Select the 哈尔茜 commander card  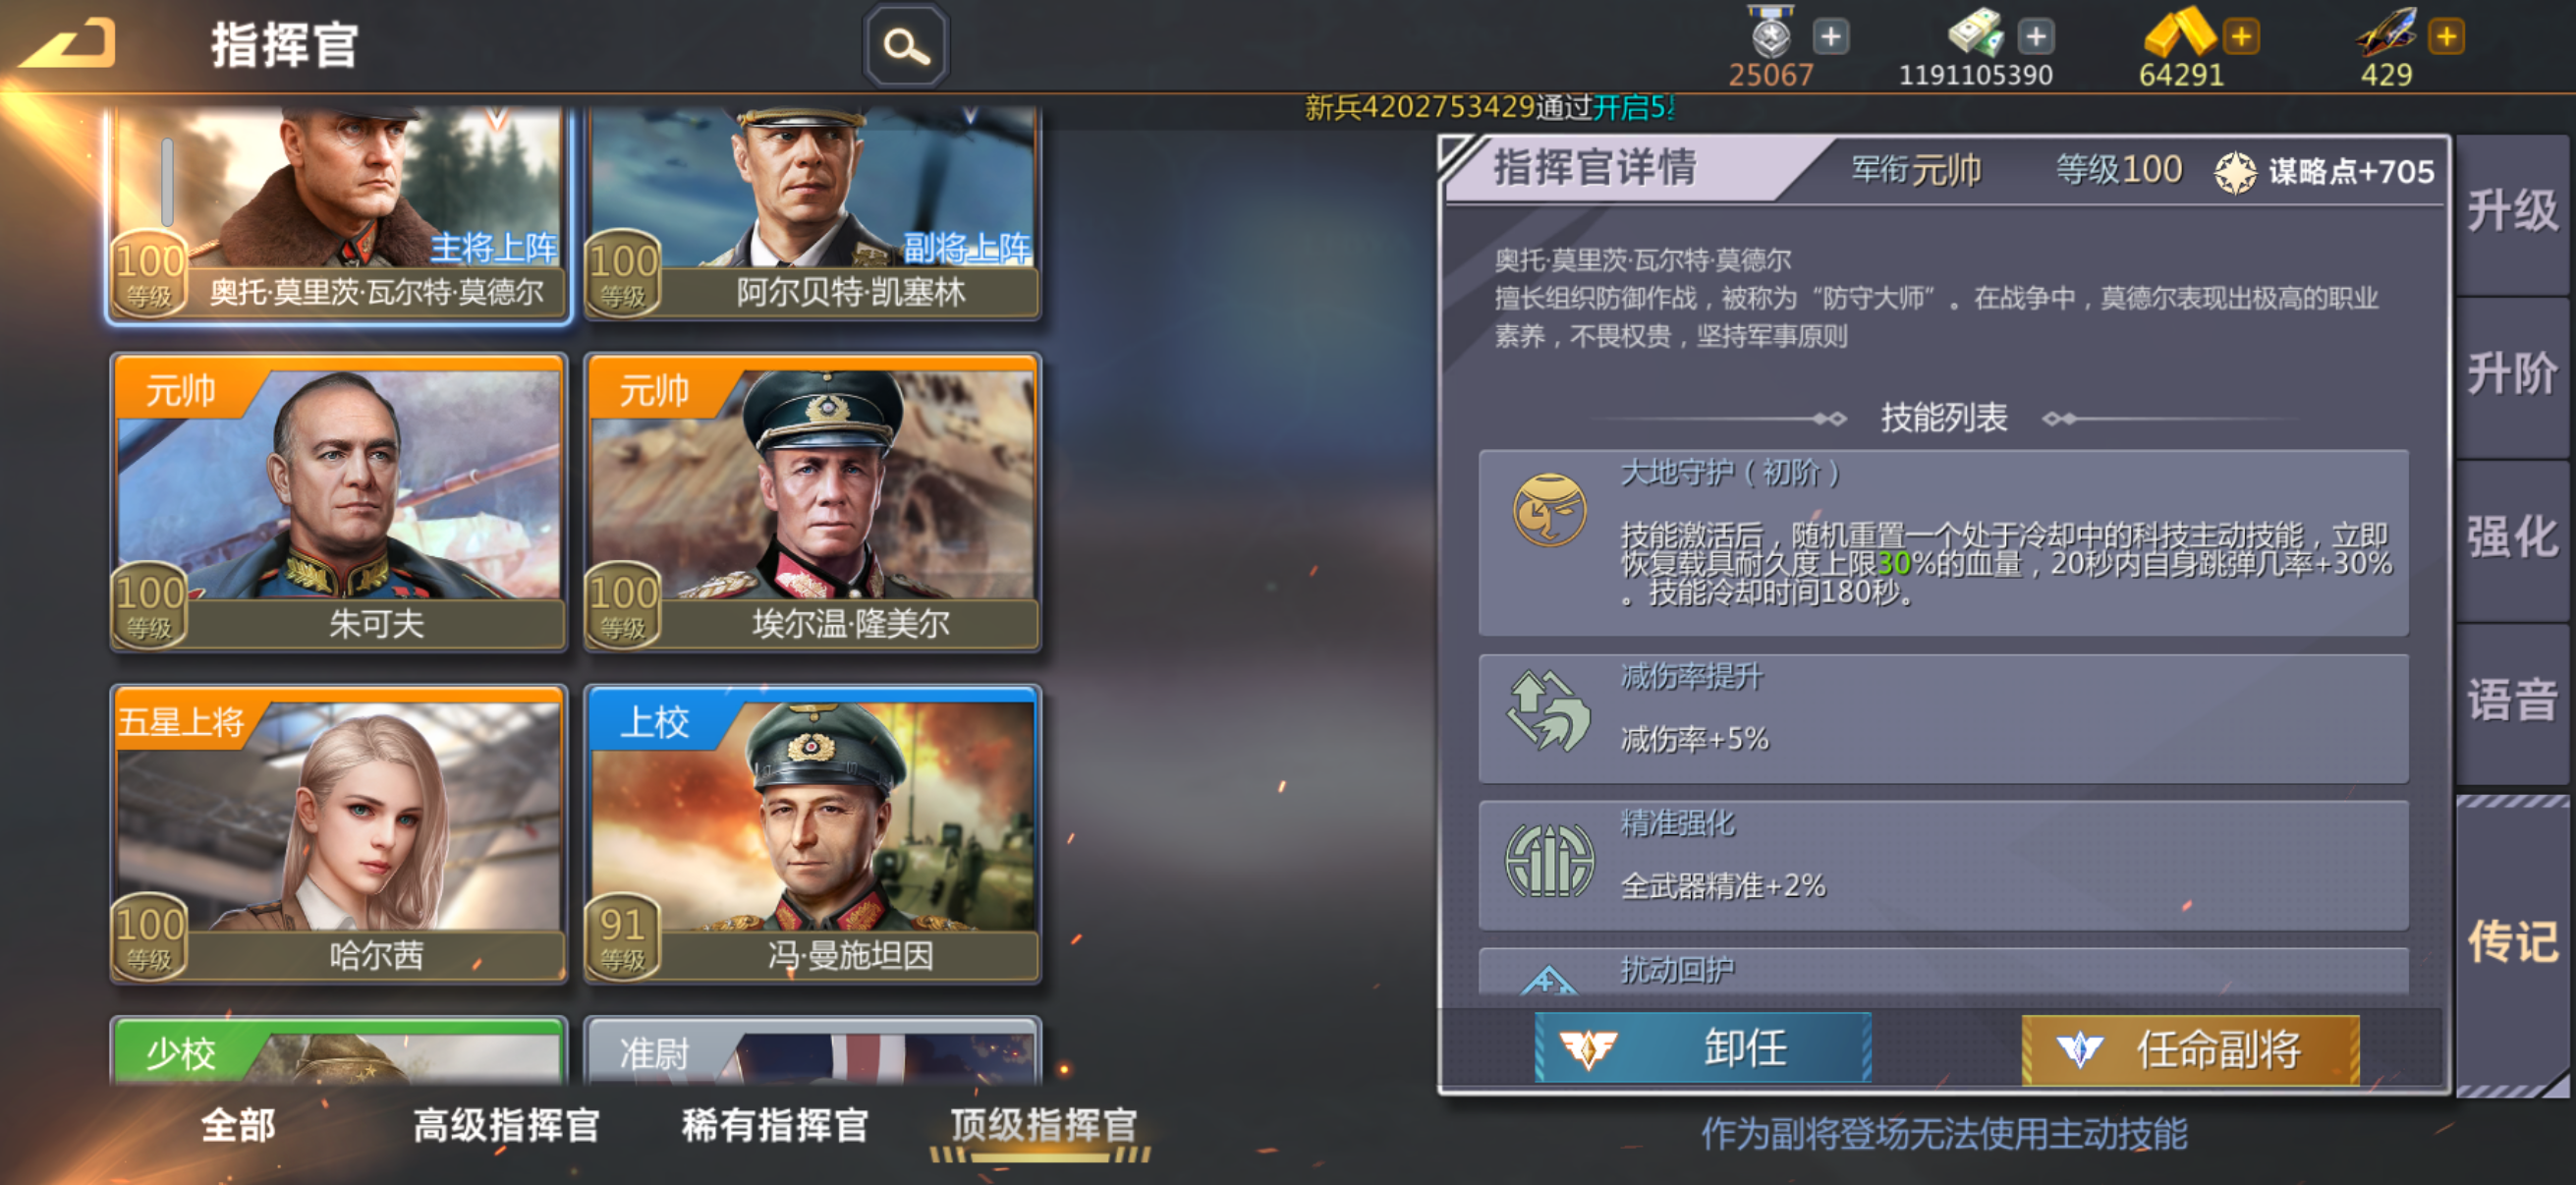coord(339,834)
